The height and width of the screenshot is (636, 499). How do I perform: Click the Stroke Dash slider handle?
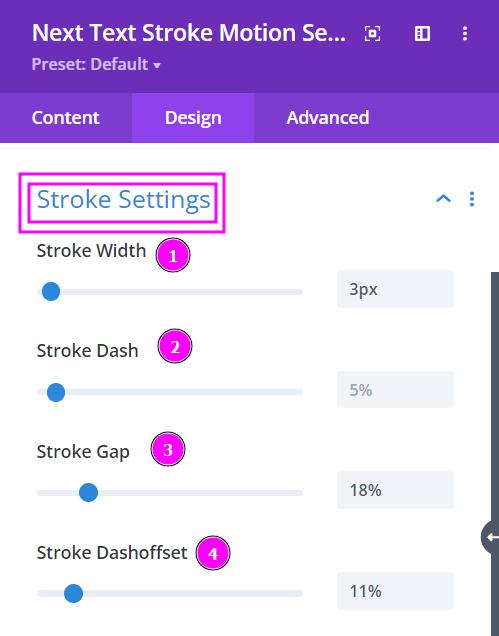56,392
